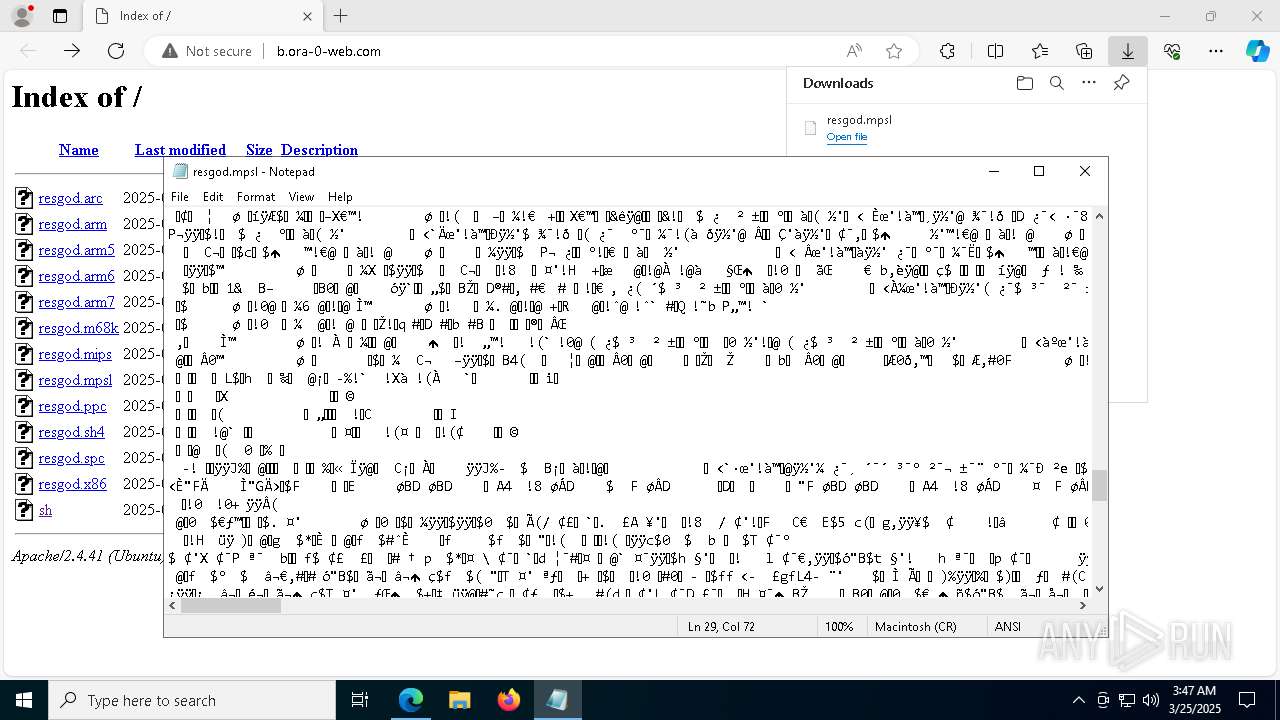Click Notepad vertical scrollbar up arrow
Viewport: 1280px width, 720px height.
coord(1100,215)
